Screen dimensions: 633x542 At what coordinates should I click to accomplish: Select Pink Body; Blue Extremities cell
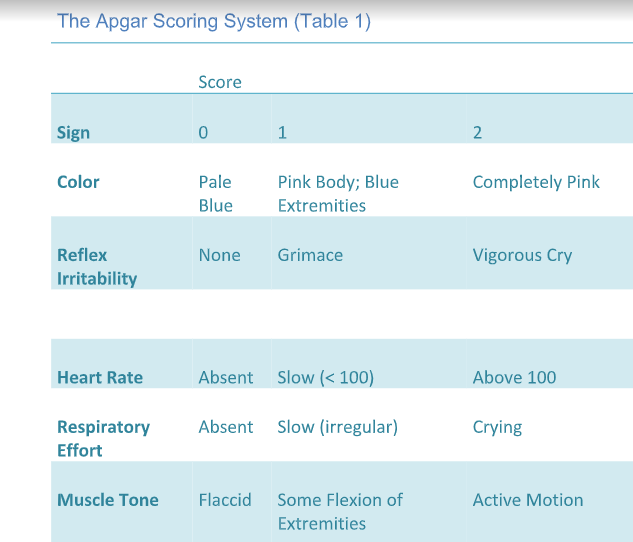(338, 194)
